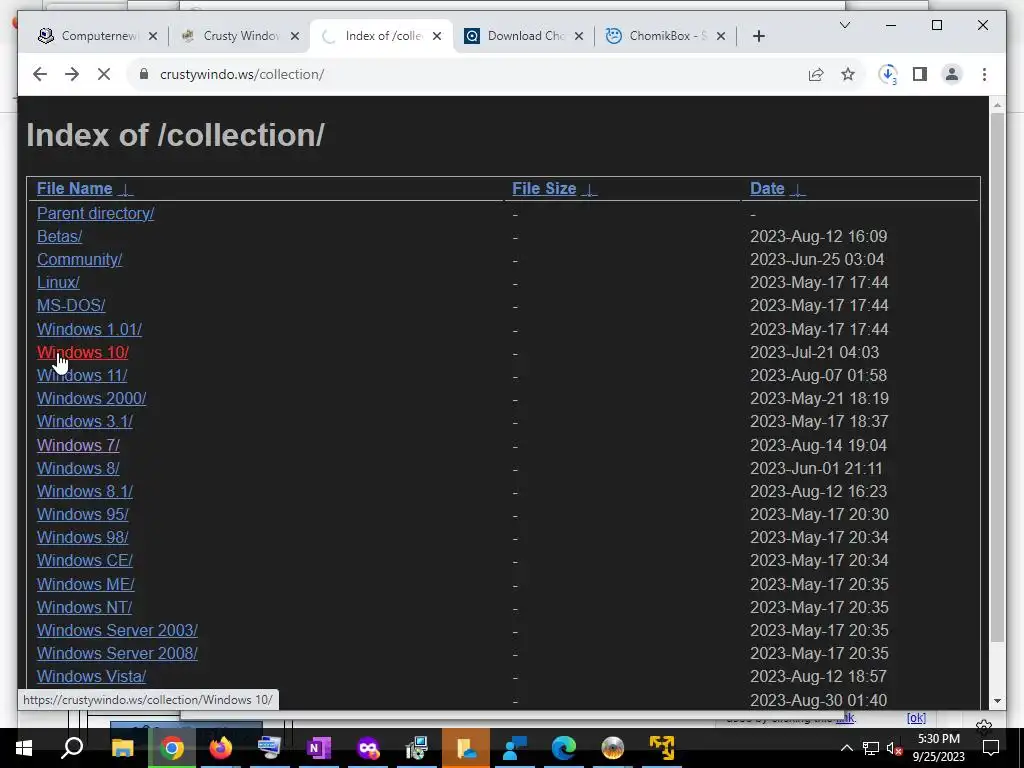Image resolution: width=1024 pixels, height=768 pixels.
Task: Close the Index of /collection tab
Action: 437,36
